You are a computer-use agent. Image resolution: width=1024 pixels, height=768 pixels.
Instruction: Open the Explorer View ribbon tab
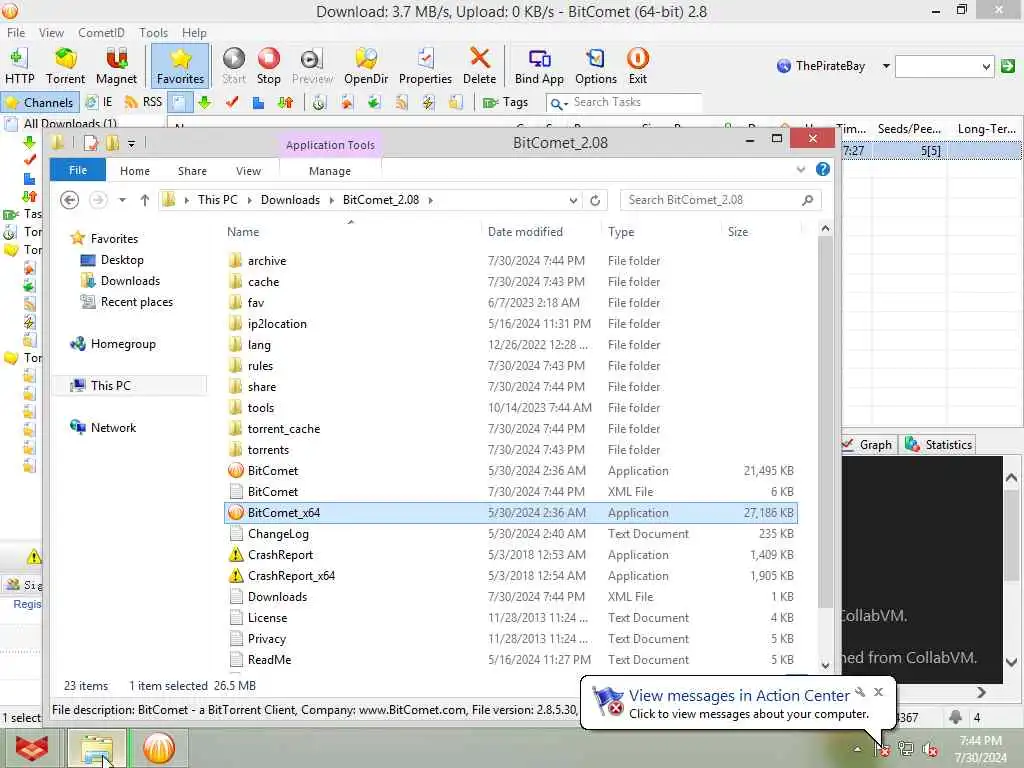pyautogui.click(x=248, y=170)
